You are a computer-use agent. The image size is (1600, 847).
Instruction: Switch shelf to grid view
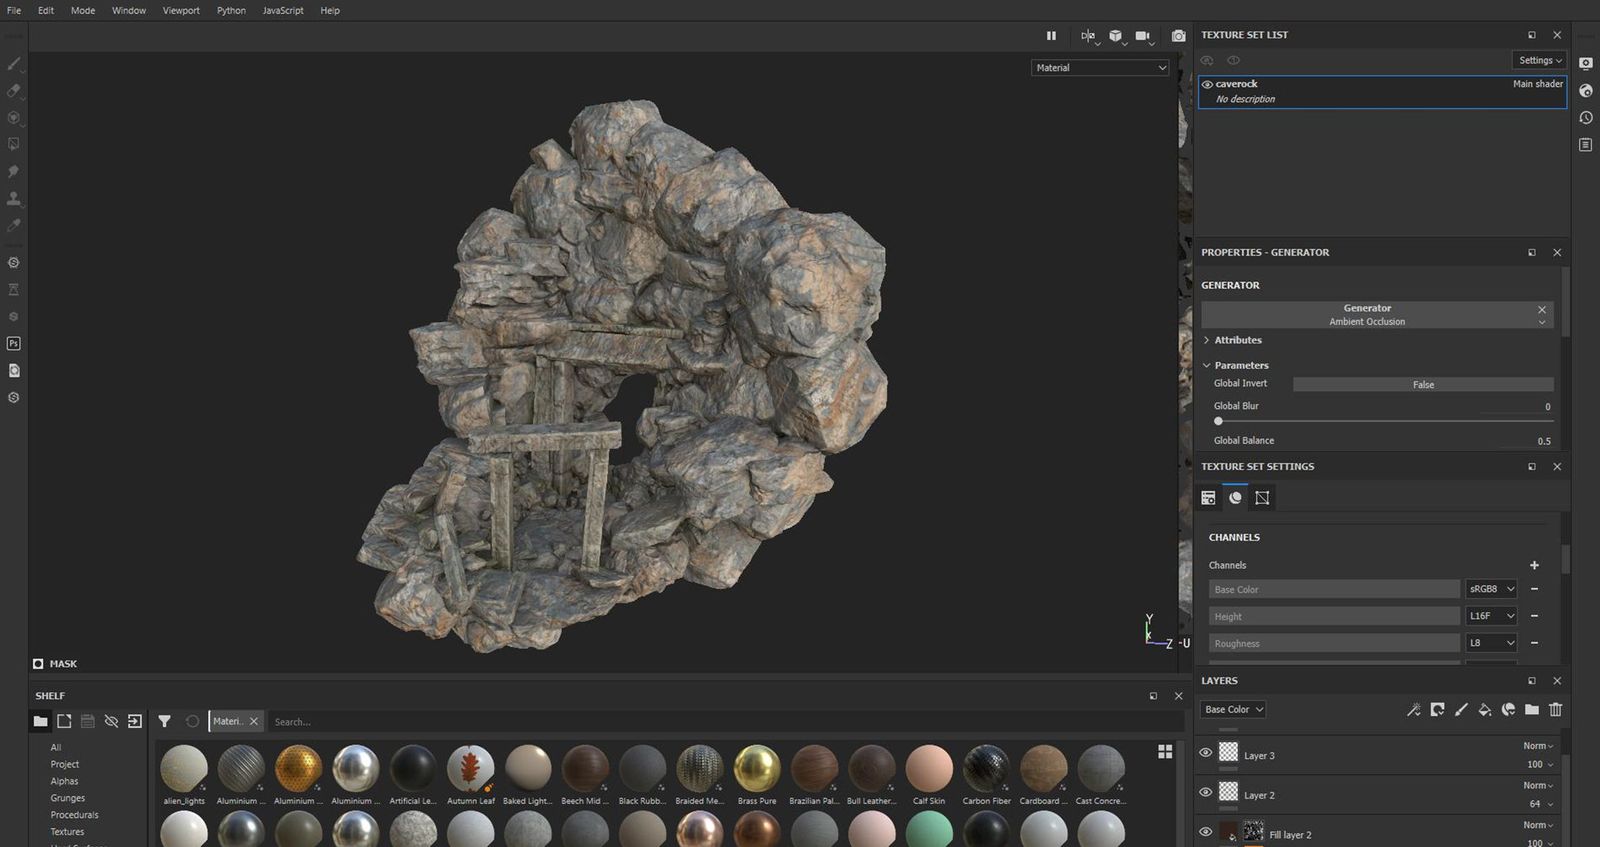coord(1165,752)
